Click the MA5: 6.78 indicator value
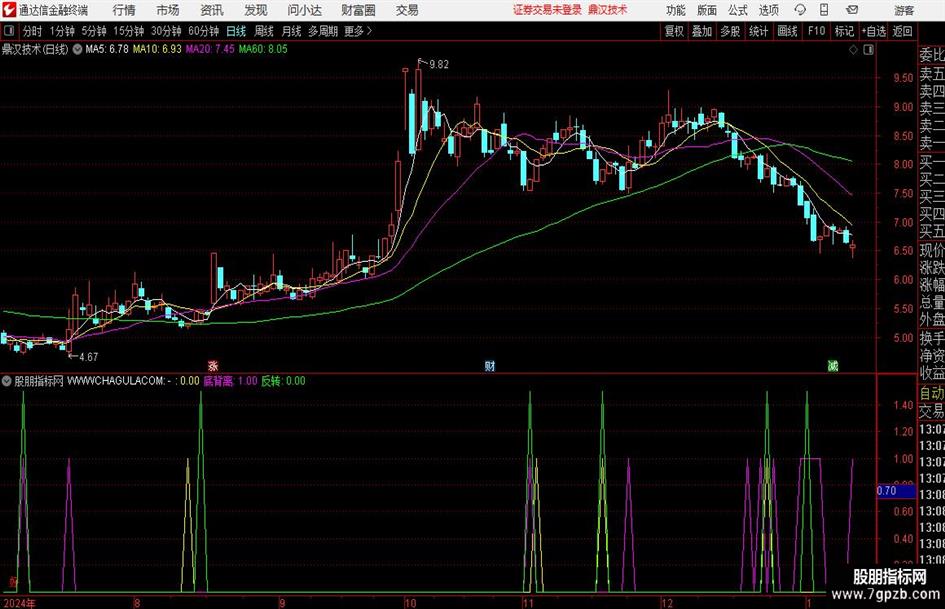This screenshot has height=609, width=945. [107, 49]
